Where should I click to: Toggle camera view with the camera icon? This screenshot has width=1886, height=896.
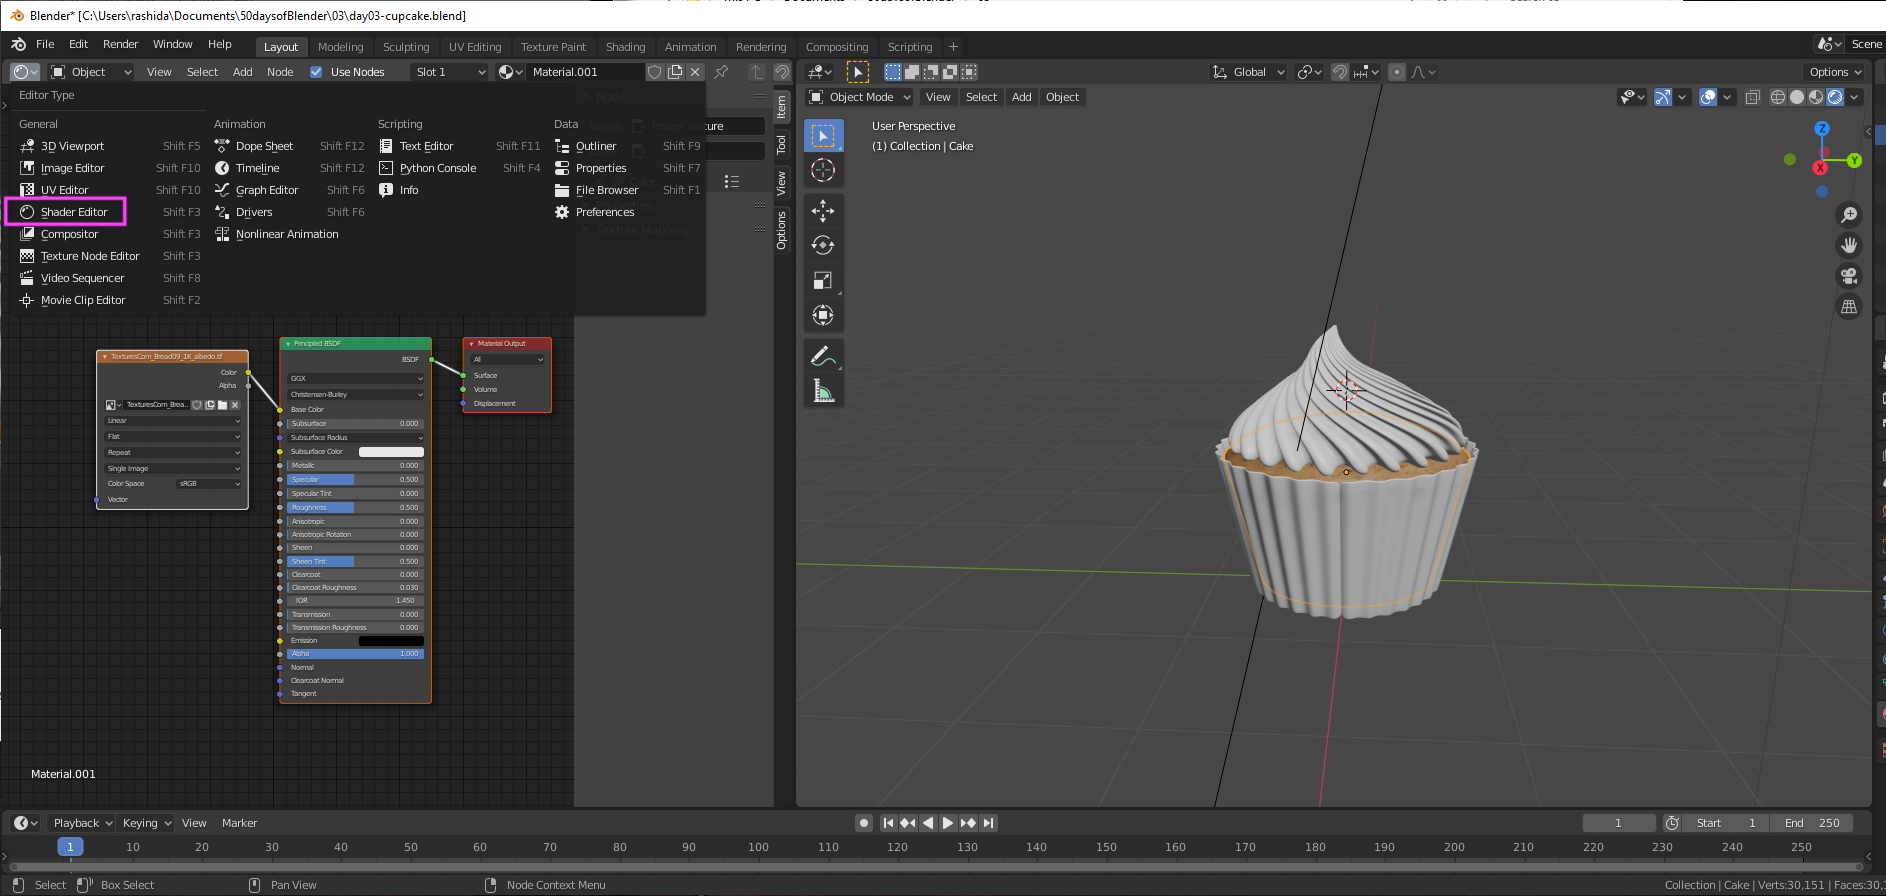1849,276
